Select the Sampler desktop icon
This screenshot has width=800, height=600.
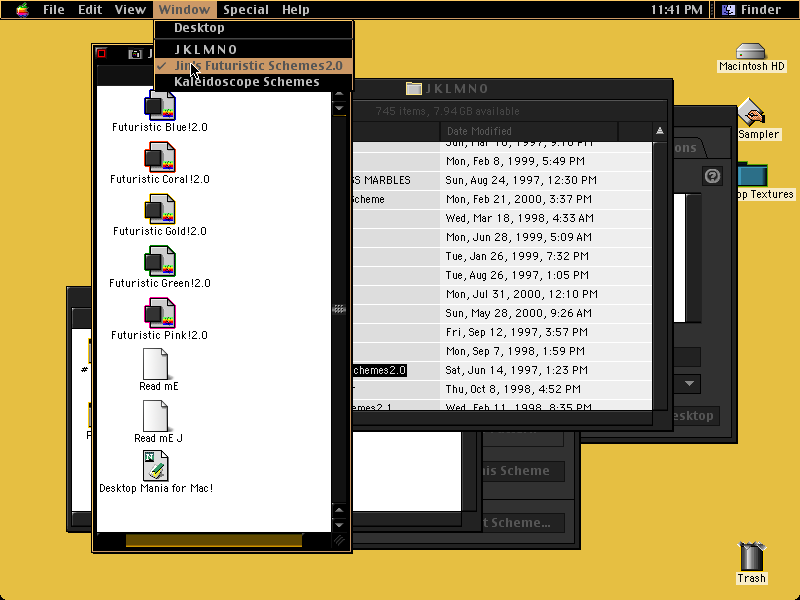coord(751,112)
